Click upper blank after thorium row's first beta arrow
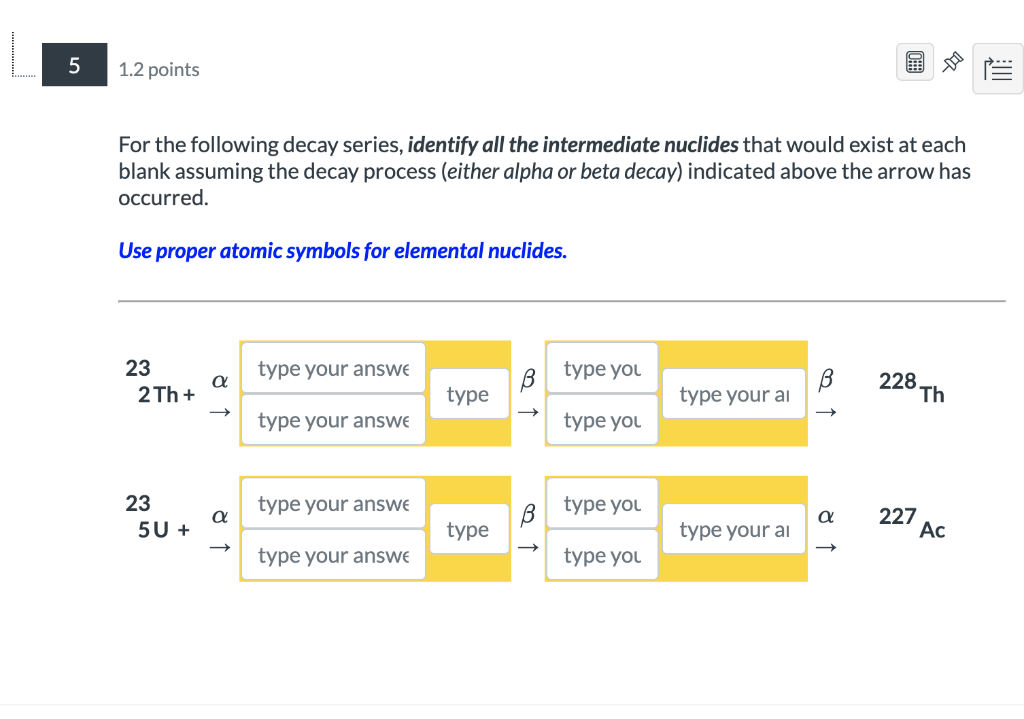 (601, 369)
